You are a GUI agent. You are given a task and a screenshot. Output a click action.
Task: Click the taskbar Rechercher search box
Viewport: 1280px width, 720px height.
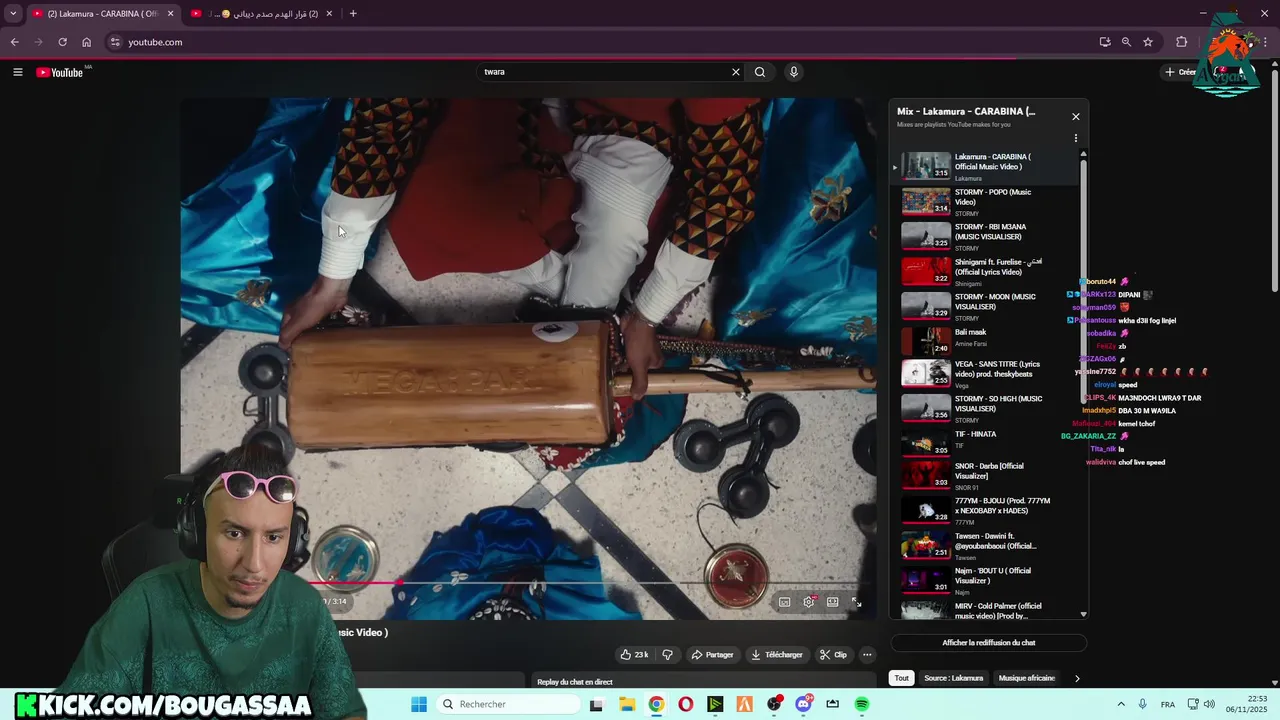(506, 704)
